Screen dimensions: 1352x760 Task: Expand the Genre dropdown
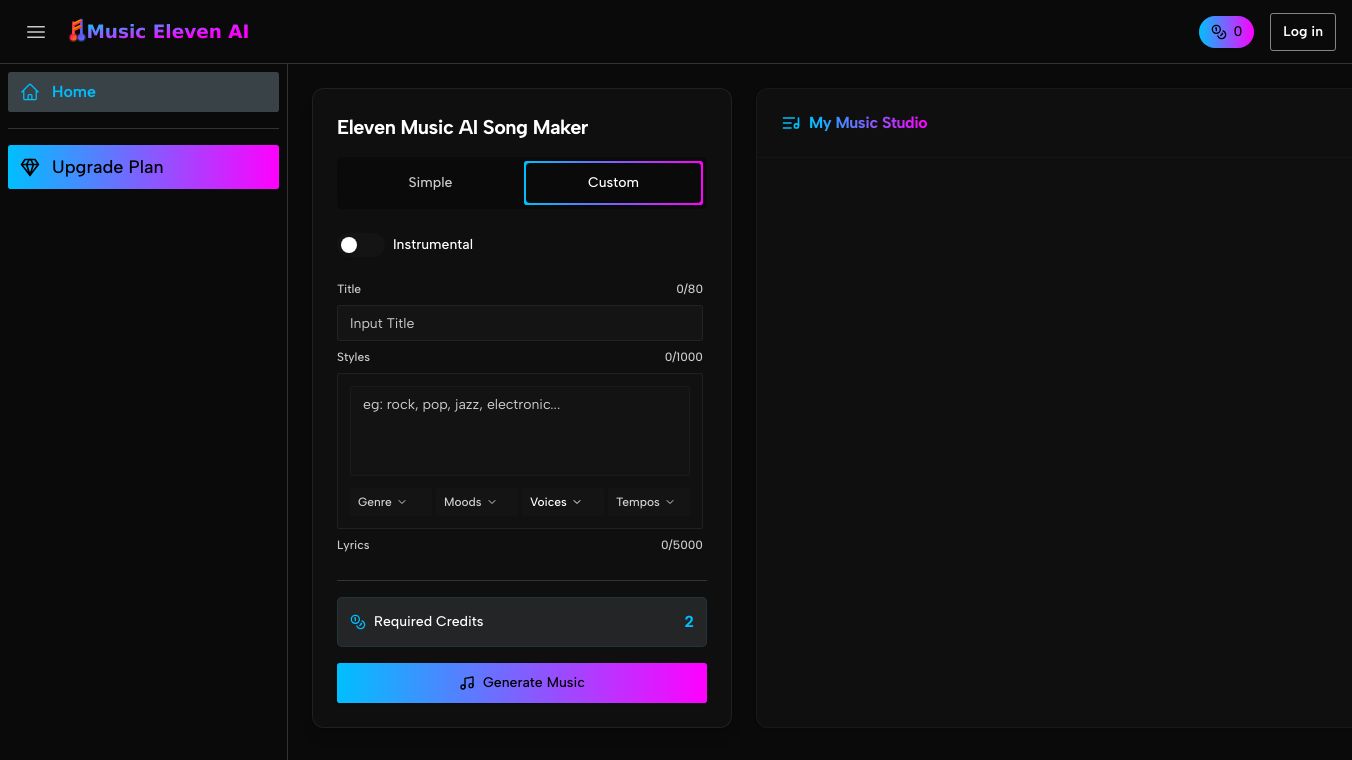(382, 502)
